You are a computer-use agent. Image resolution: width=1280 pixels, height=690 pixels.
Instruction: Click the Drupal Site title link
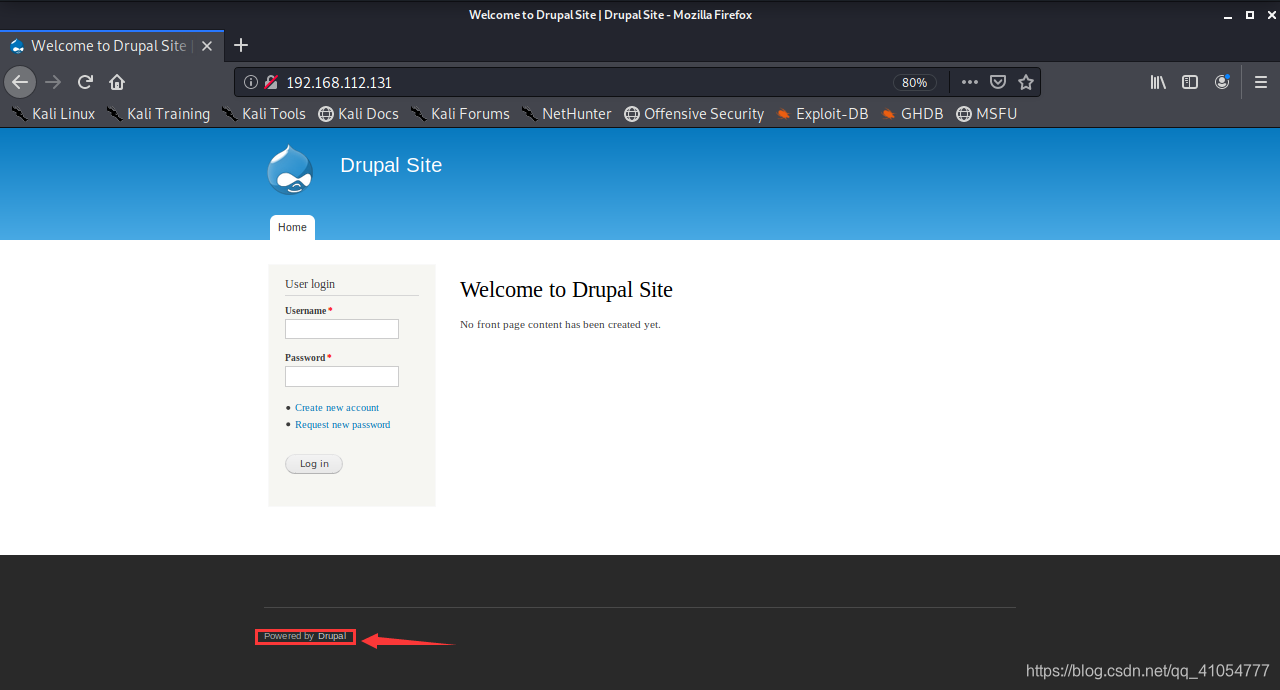[x=391, y=165]
